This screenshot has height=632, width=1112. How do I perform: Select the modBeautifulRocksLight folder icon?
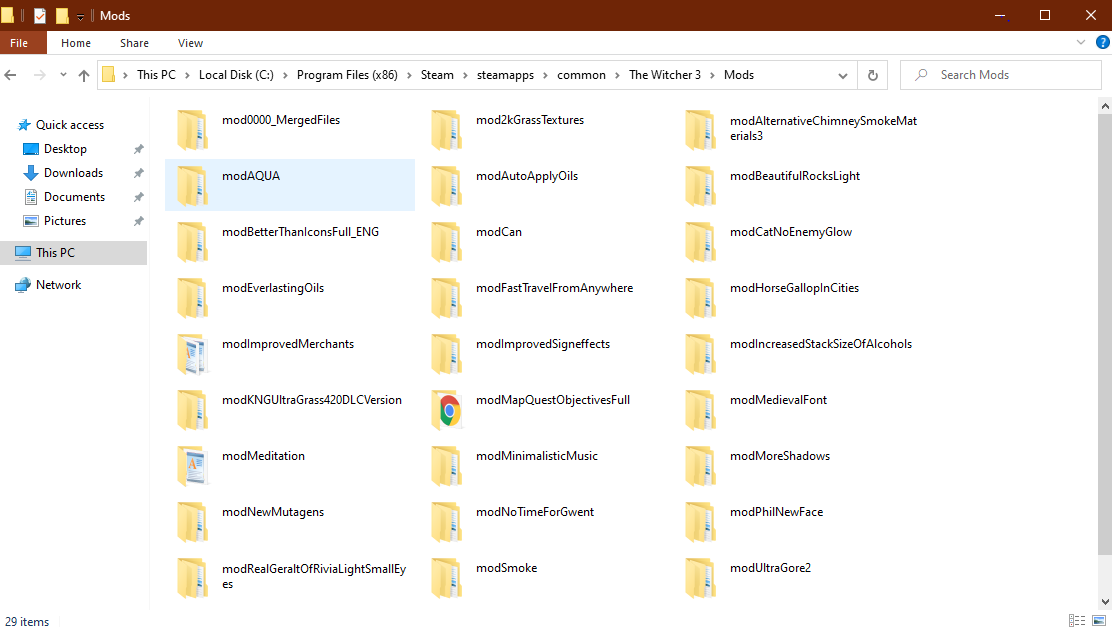coord(700,186)
